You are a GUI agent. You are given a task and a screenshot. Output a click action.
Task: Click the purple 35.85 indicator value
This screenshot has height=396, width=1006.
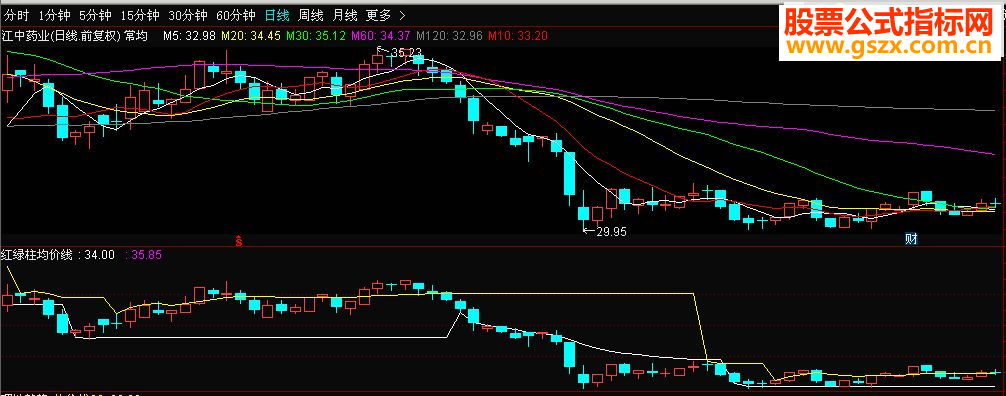click(x=147, y=255)
